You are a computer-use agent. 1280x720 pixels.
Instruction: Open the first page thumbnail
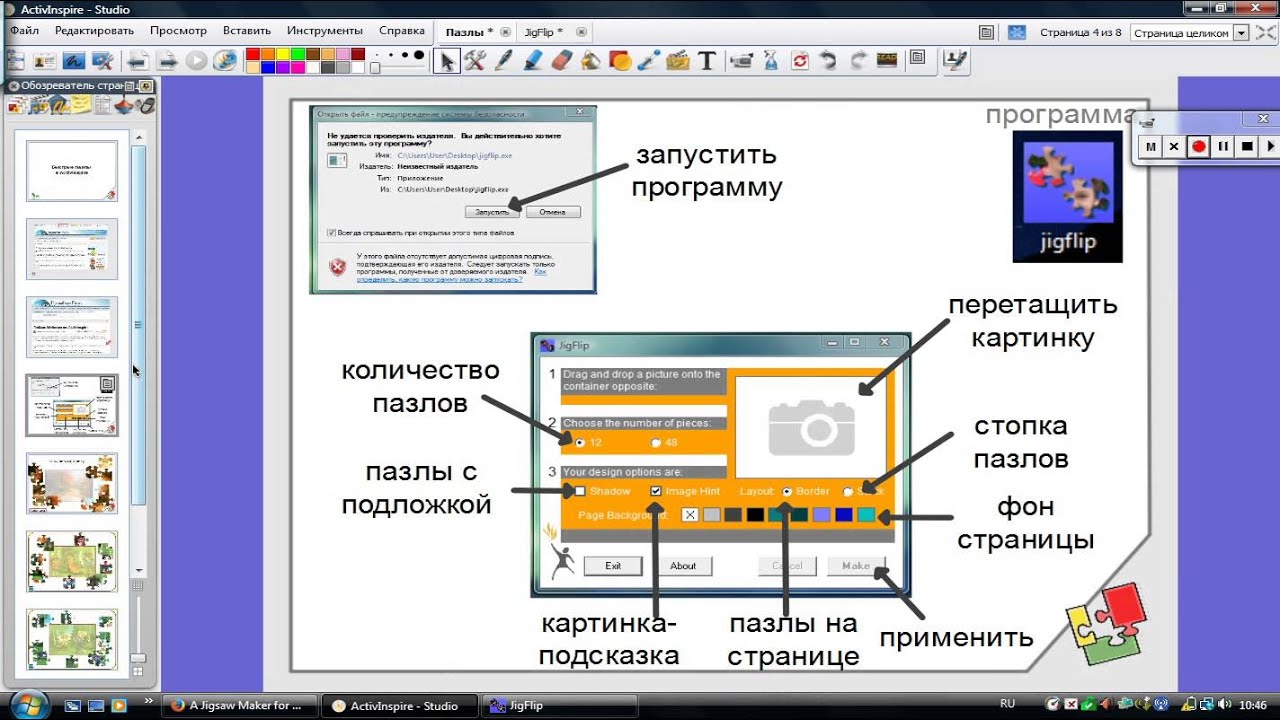72,170
